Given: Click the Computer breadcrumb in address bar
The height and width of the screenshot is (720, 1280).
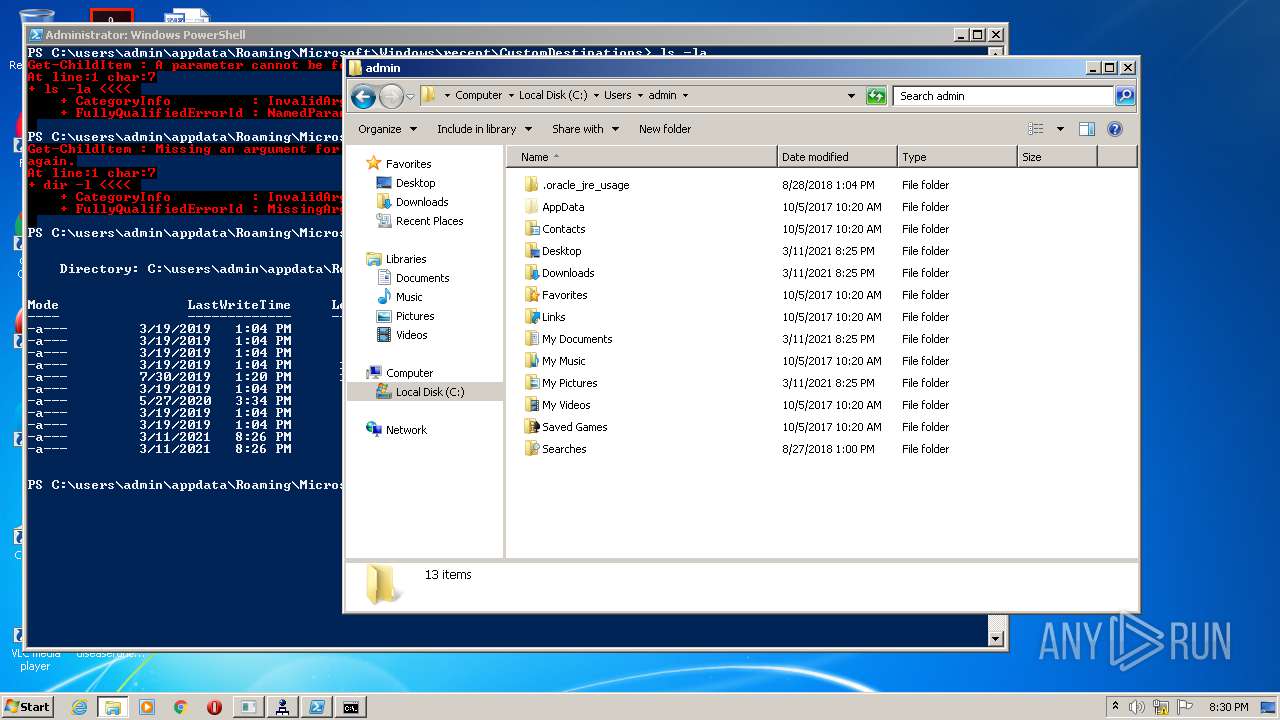Looking at the screenshot, I should (x=478, y=96).
